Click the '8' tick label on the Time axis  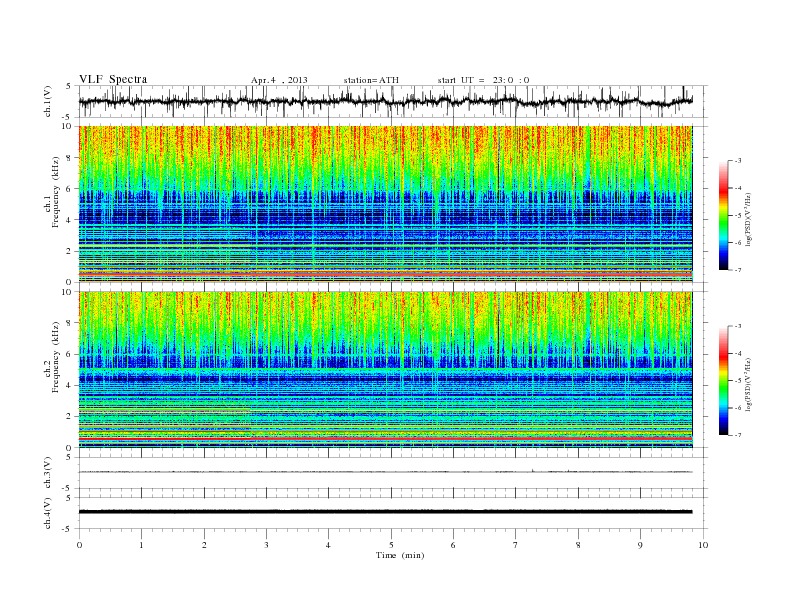[x=578, y=545]
